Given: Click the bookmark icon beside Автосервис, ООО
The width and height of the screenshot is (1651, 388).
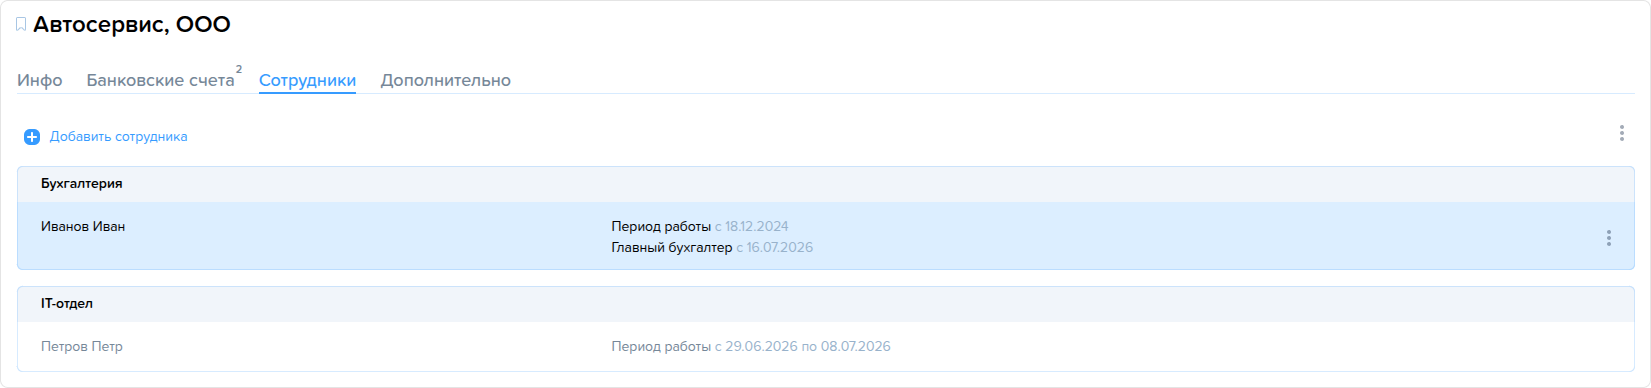Looking at the screenshot, I should pos(21,25).
